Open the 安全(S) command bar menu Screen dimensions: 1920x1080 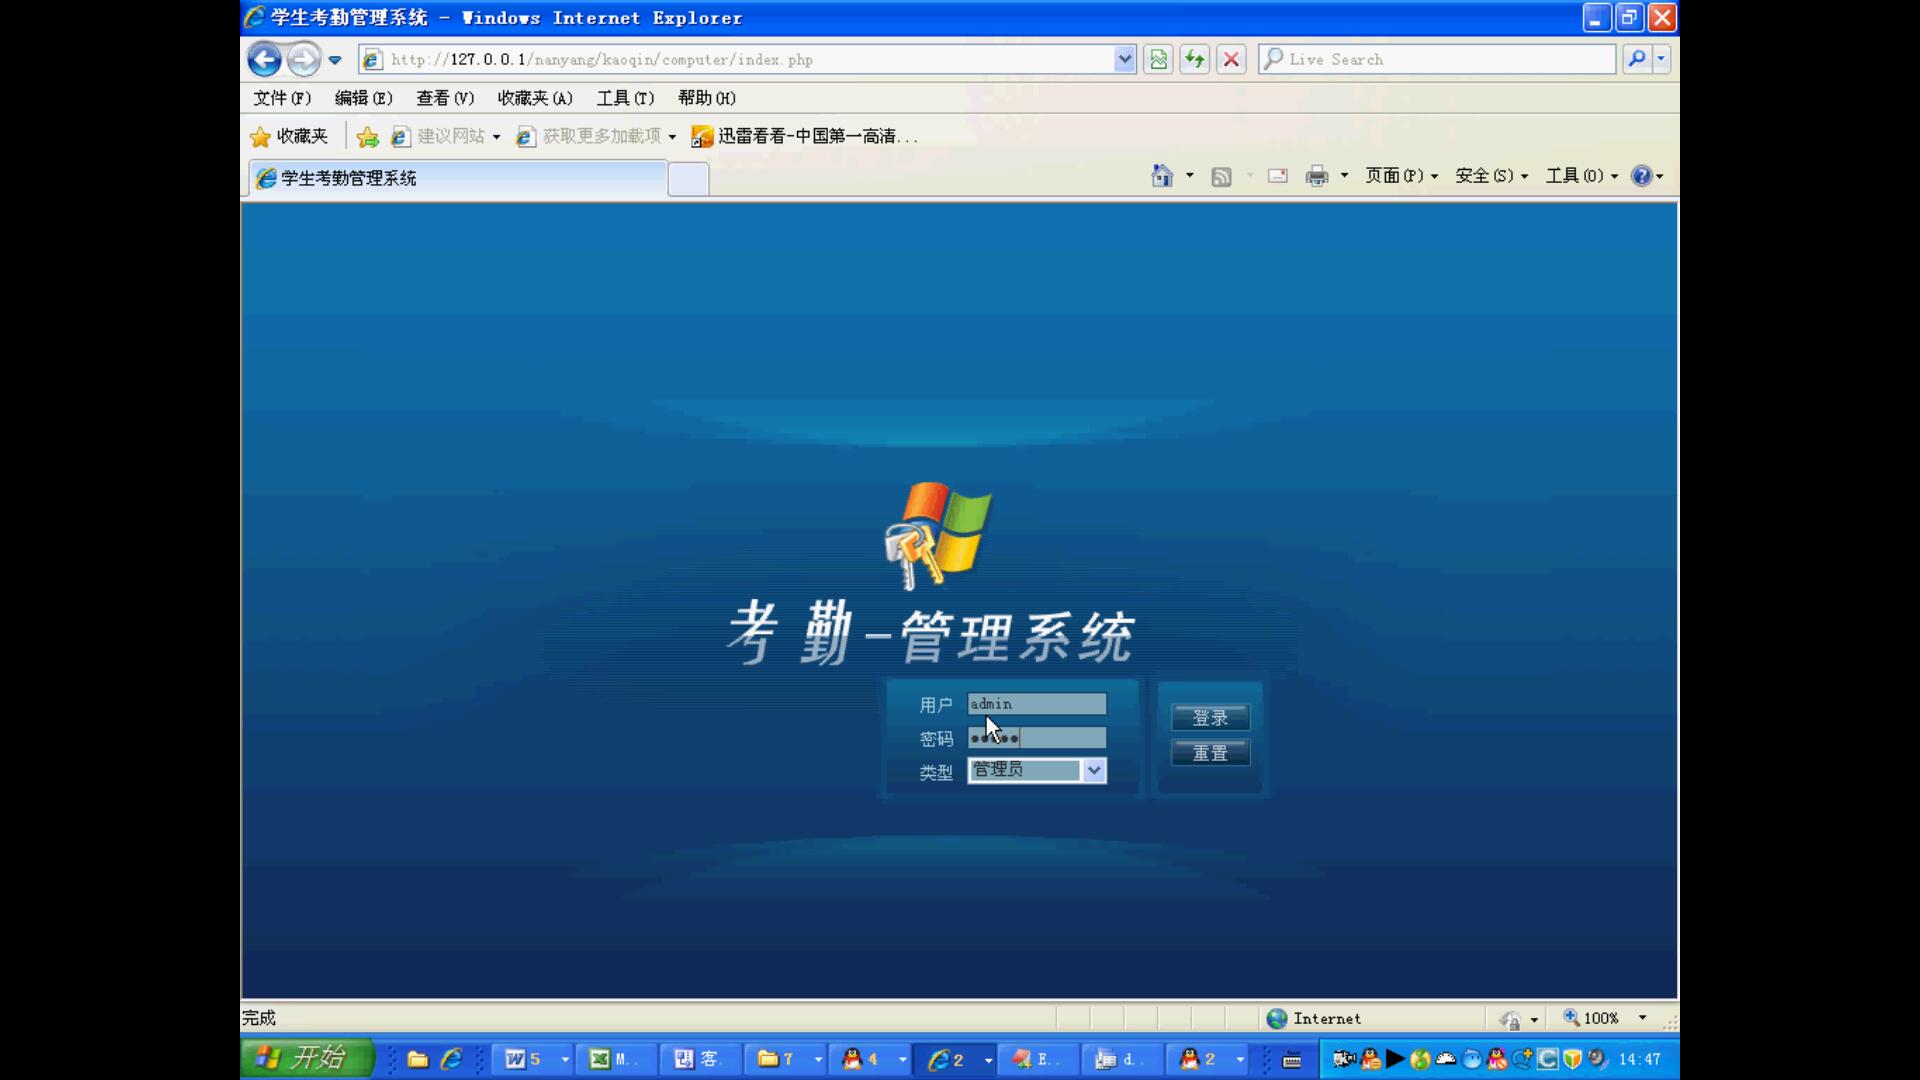1491,176
